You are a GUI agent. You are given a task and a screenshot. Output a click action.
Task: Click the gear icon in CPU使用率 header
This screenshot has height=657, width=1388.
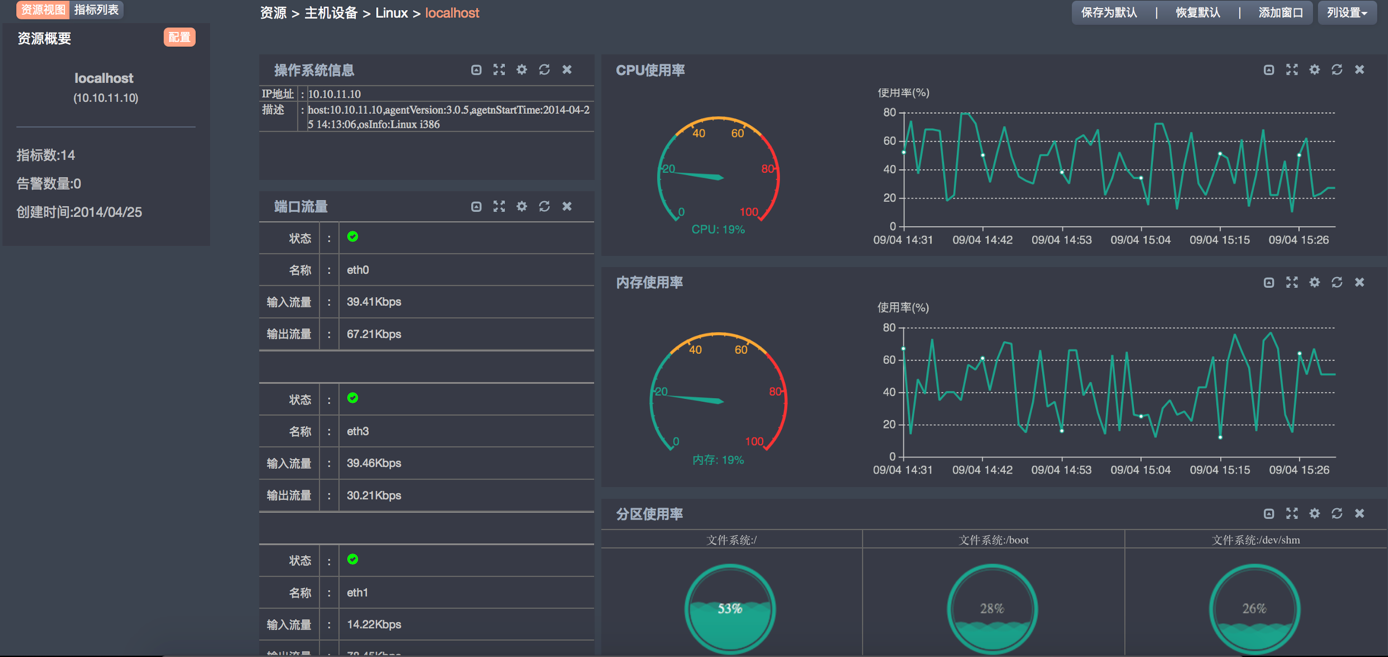click(1314, 70)
